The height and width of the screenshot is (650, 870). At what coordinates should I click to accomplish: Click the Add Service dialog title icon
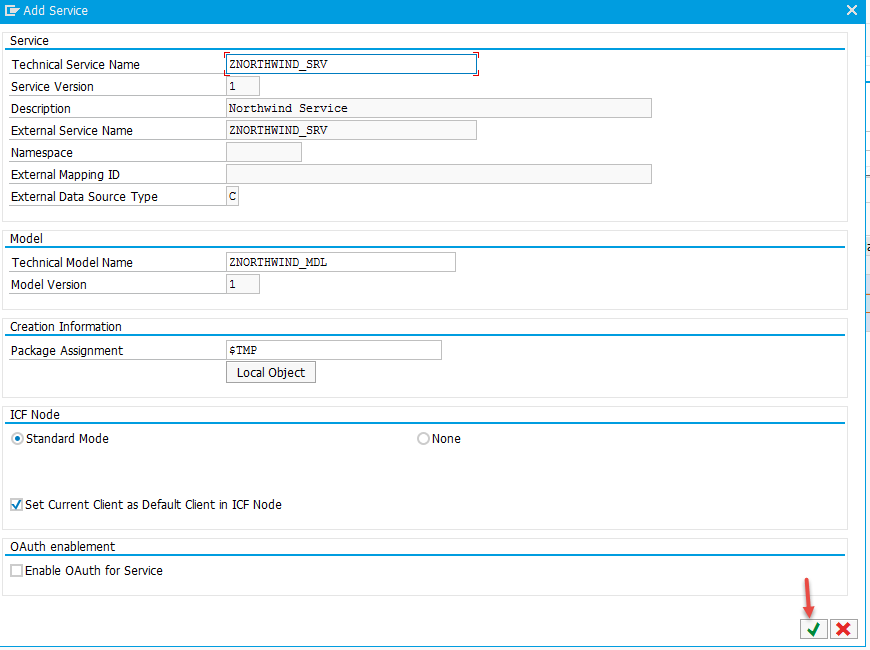tap(12, 11)
